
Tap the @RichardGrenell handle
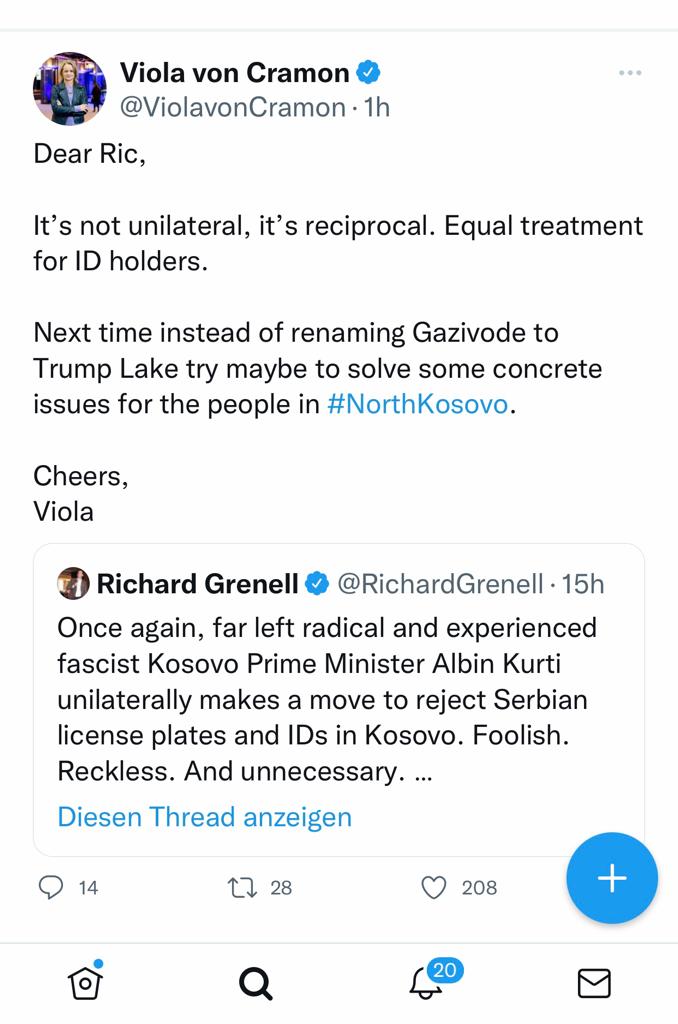(440, 583)
